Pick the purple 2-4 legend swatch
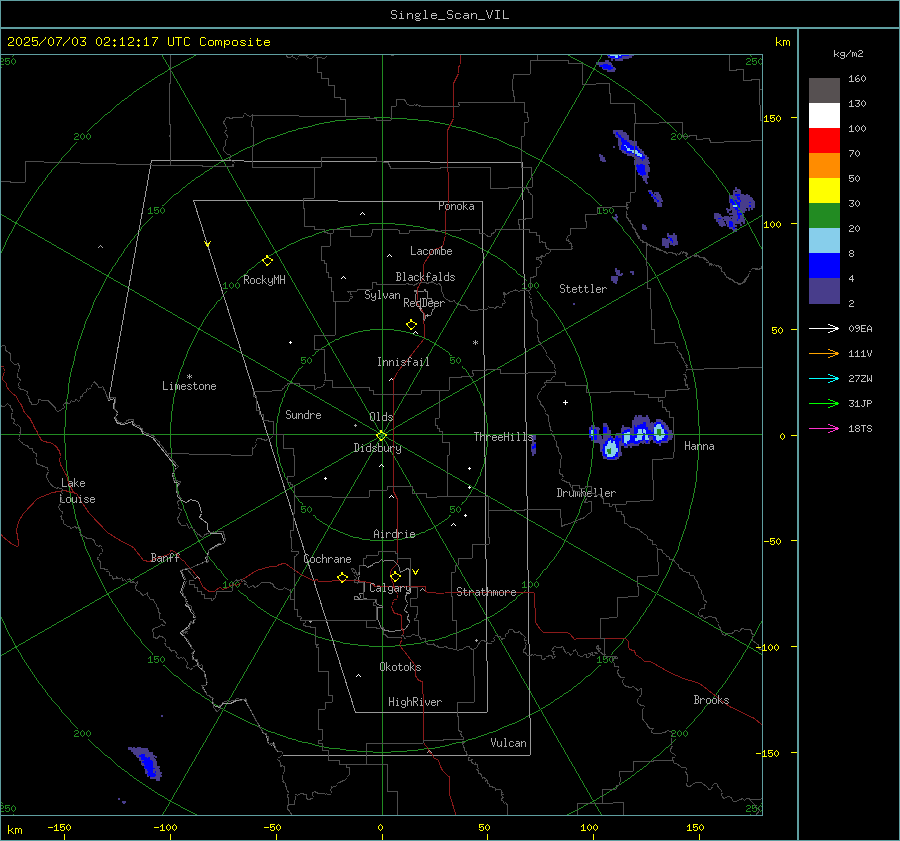 [824, 290]
